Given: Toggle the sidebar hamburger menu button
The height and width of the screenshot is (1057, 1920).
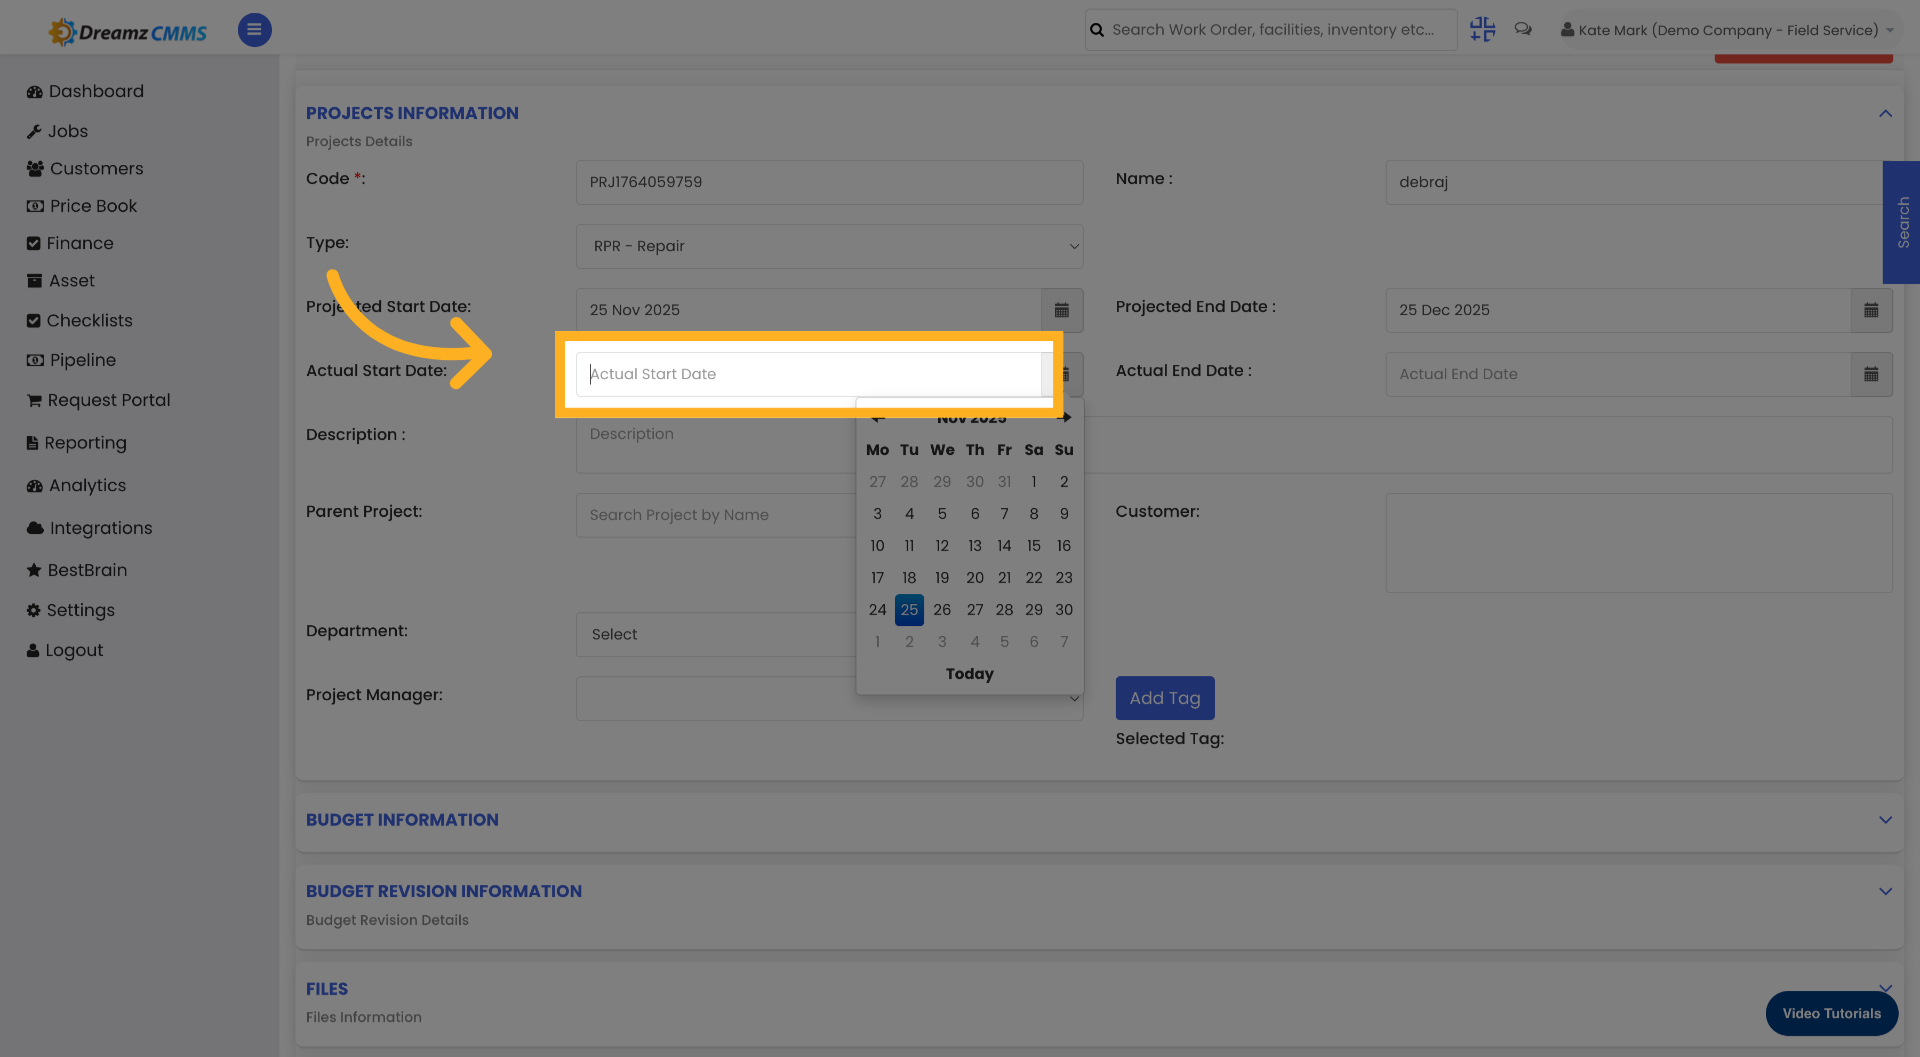Looking at the screenshot, I should click(x=254, y=30).
